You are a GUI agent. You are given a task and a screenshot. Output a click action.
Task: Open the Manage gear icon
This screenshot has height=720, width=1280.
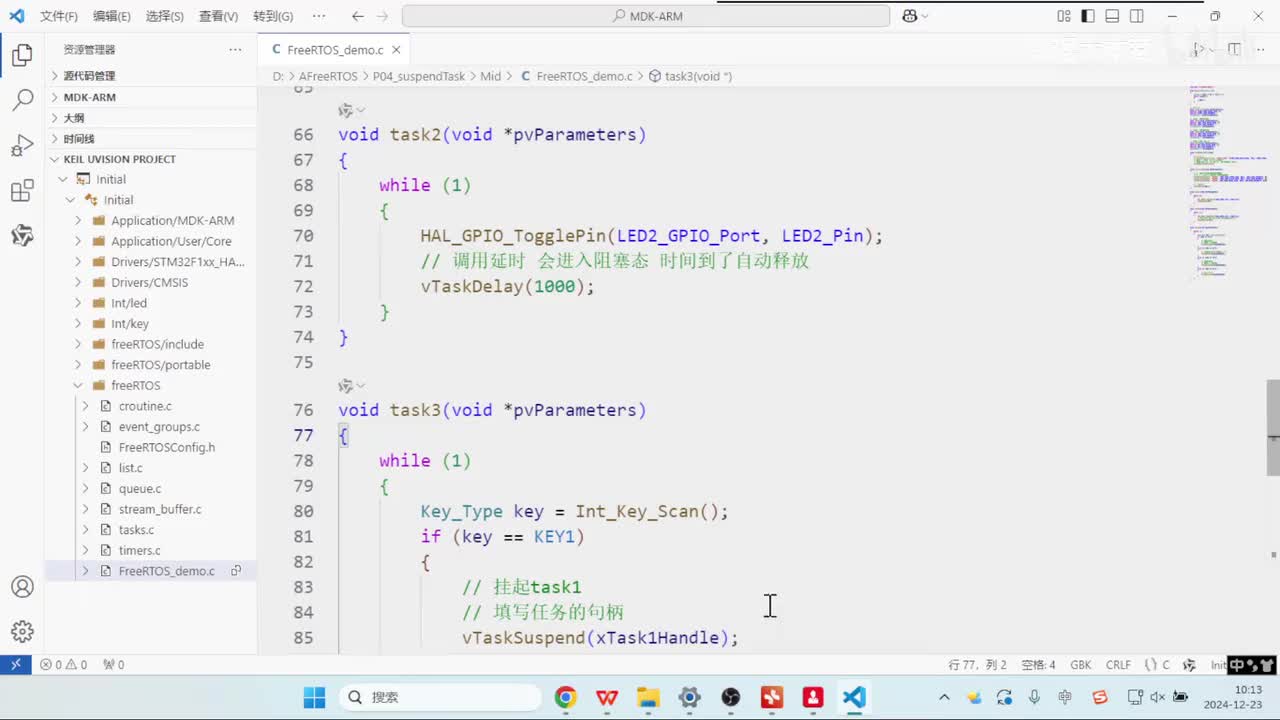point(22,631)
